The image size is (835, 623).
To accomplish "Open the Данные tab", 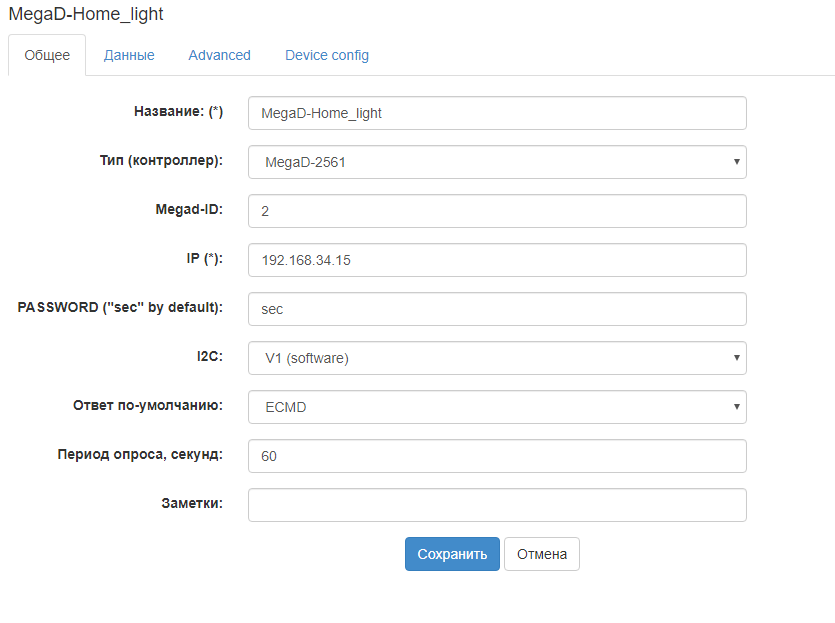I will click(129, 55).
